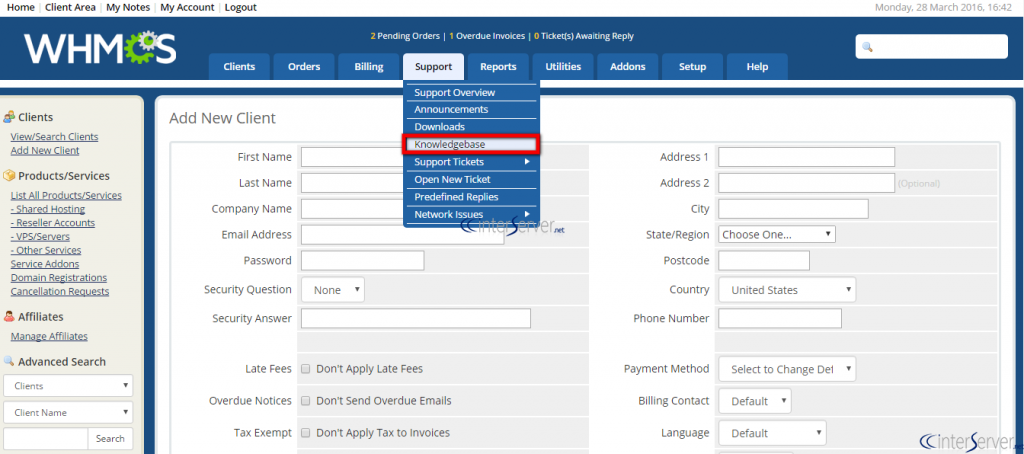The image size is (1024, 454).
Task: Open the Language dropdown
Action: (772, 432)
